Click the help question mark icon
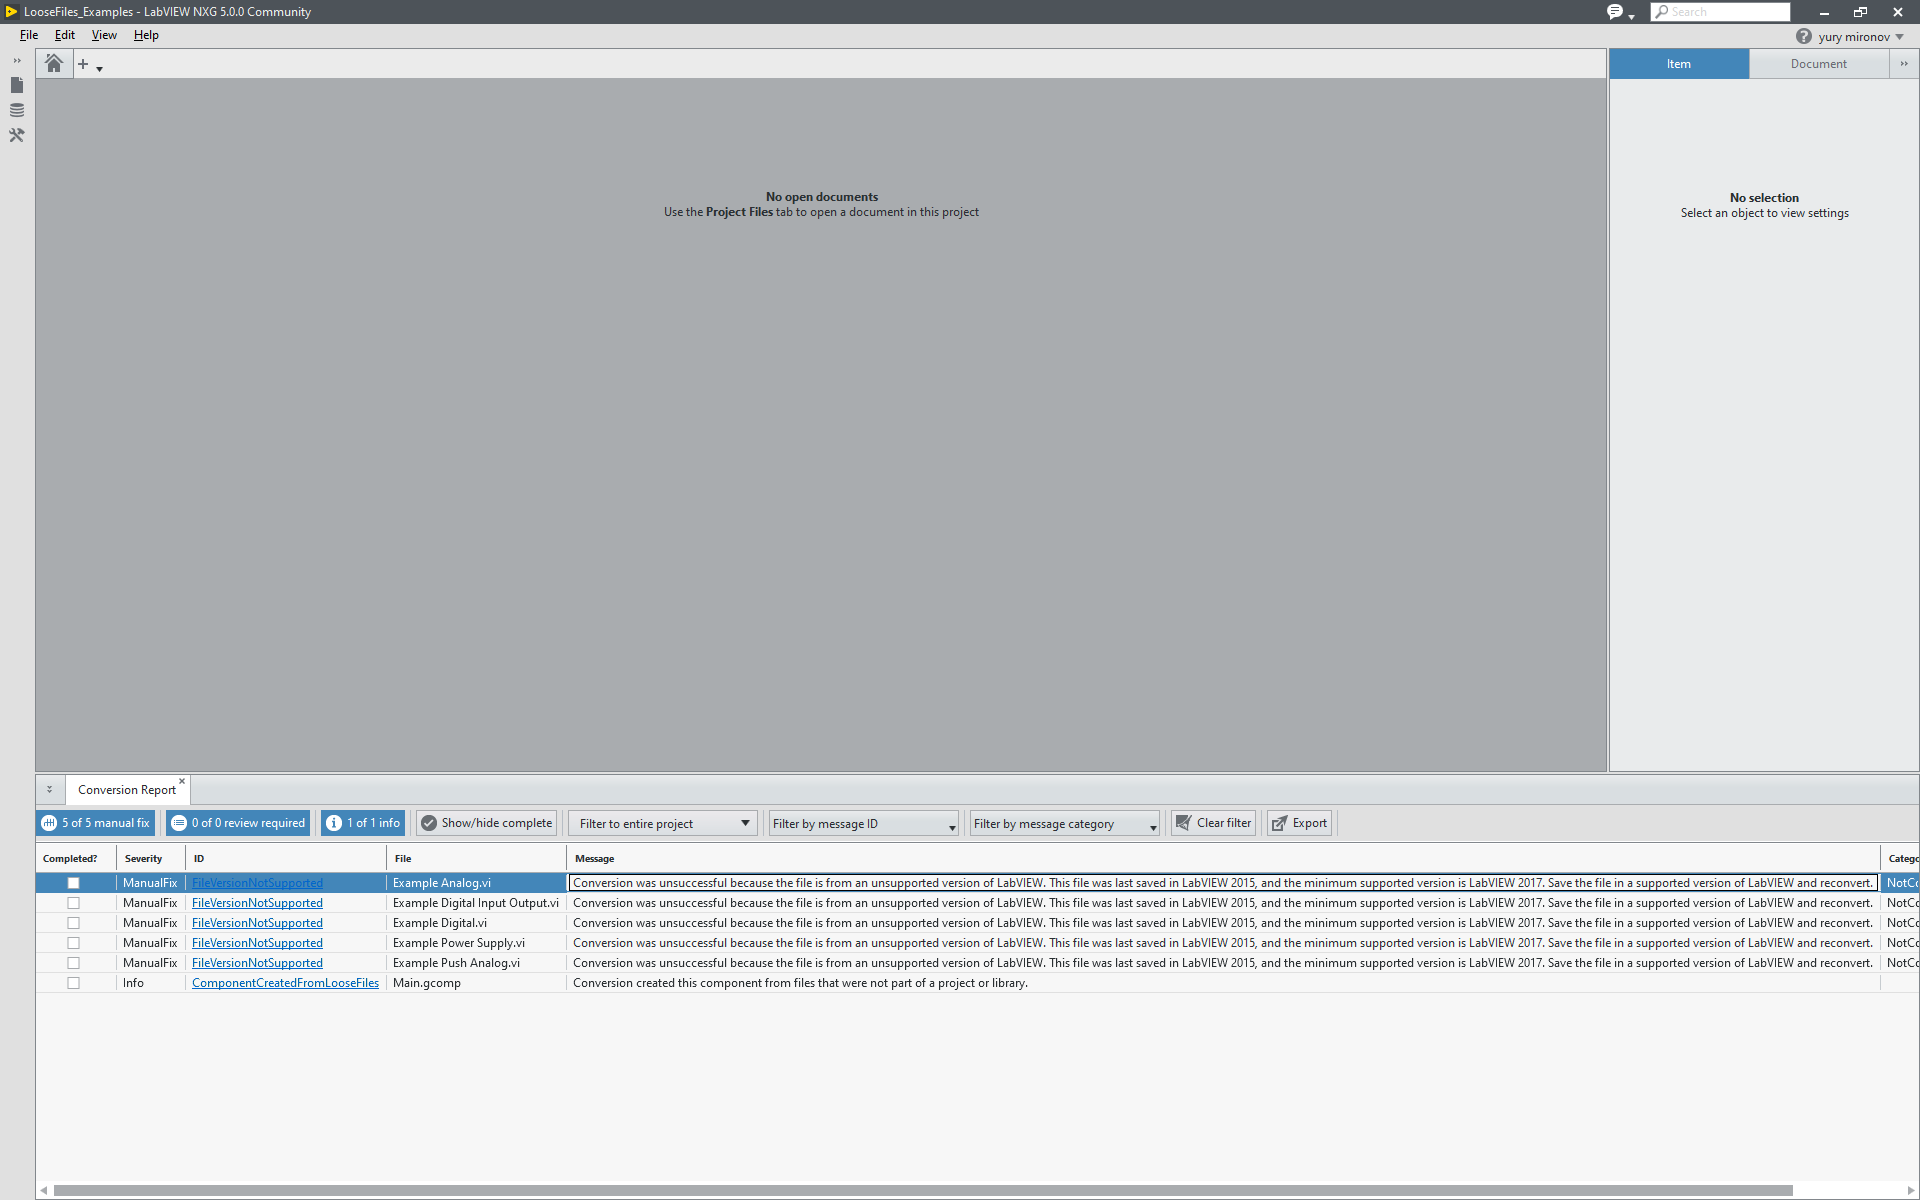 [x=1804, y=36]
